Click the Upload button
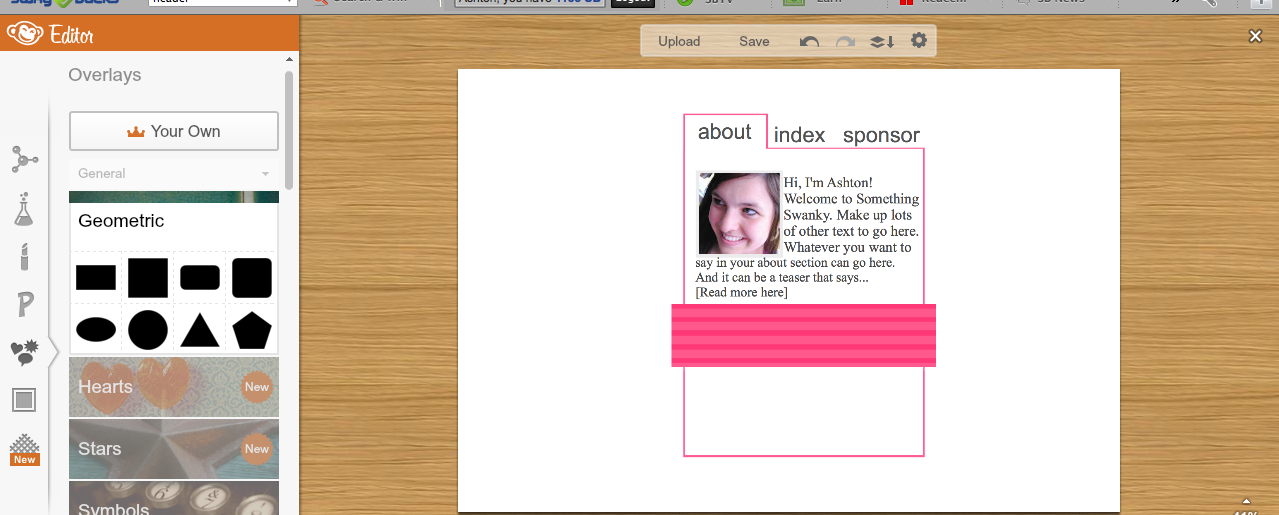Viewport: 1279px width, 515px height. pos(679,41)
